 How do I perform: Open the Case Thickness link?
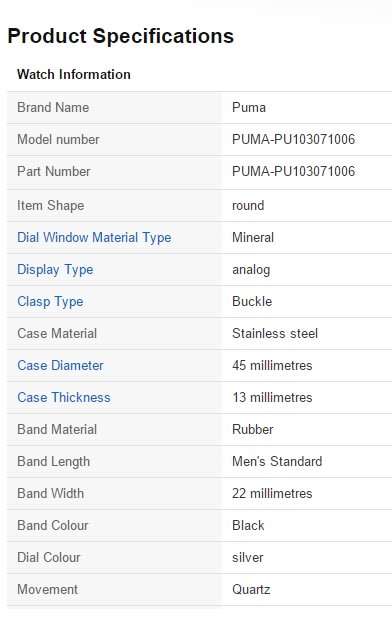pyautogui.click(x=64, y=397)
